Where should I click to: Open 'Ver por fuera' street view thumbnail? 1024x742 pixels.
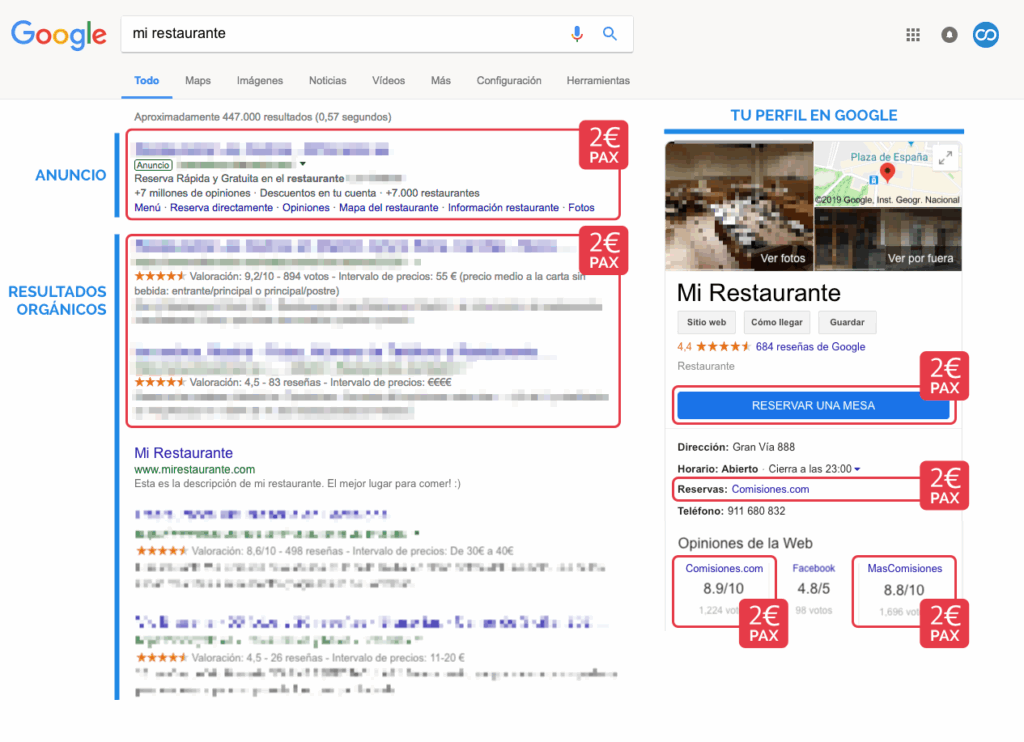point(888,239)
